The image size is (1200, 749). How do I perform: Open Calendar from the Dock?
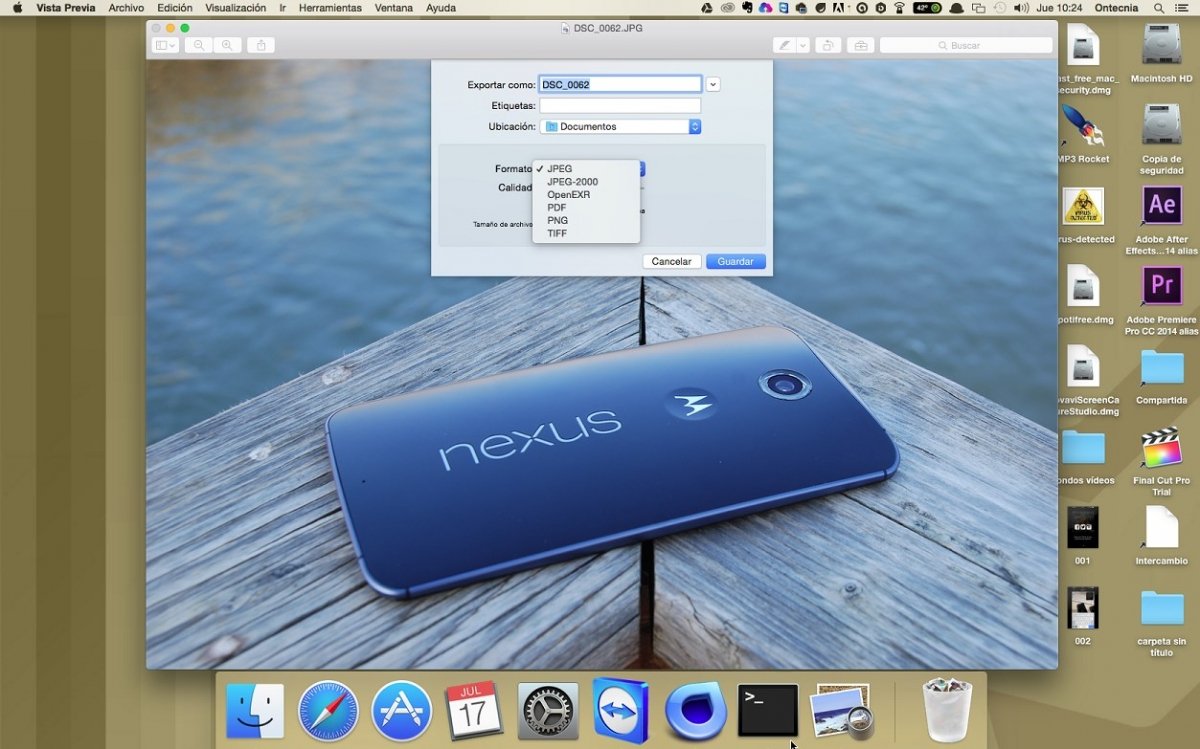pos(474,711)
